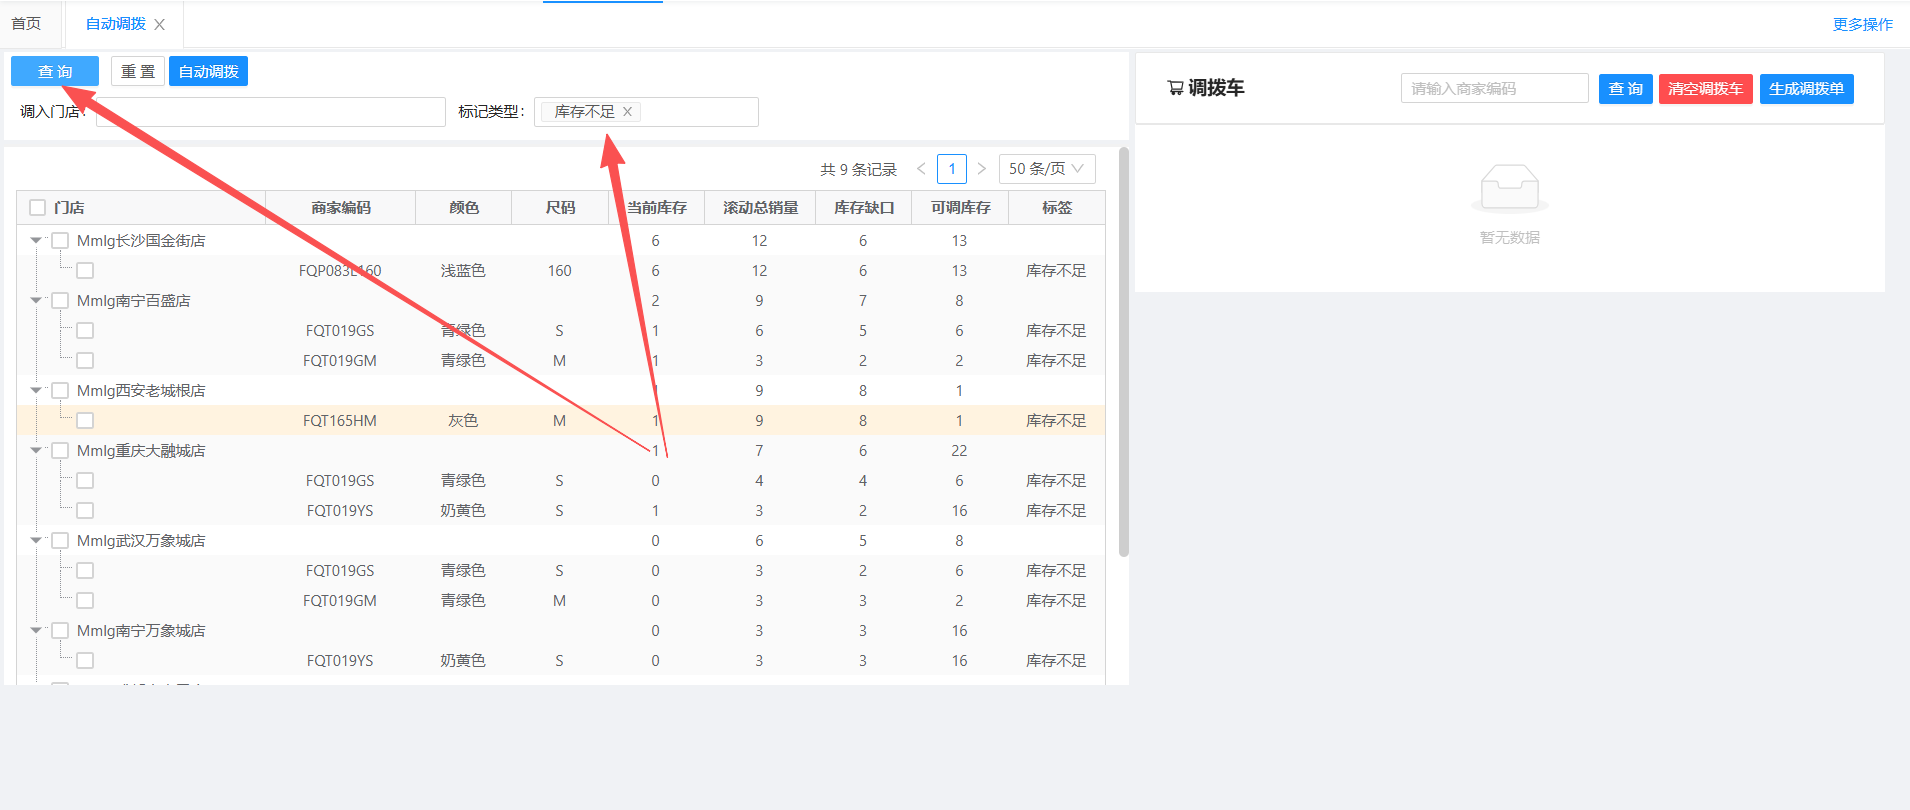
Task: Go to next page arrow
Action: click(982, 169)
